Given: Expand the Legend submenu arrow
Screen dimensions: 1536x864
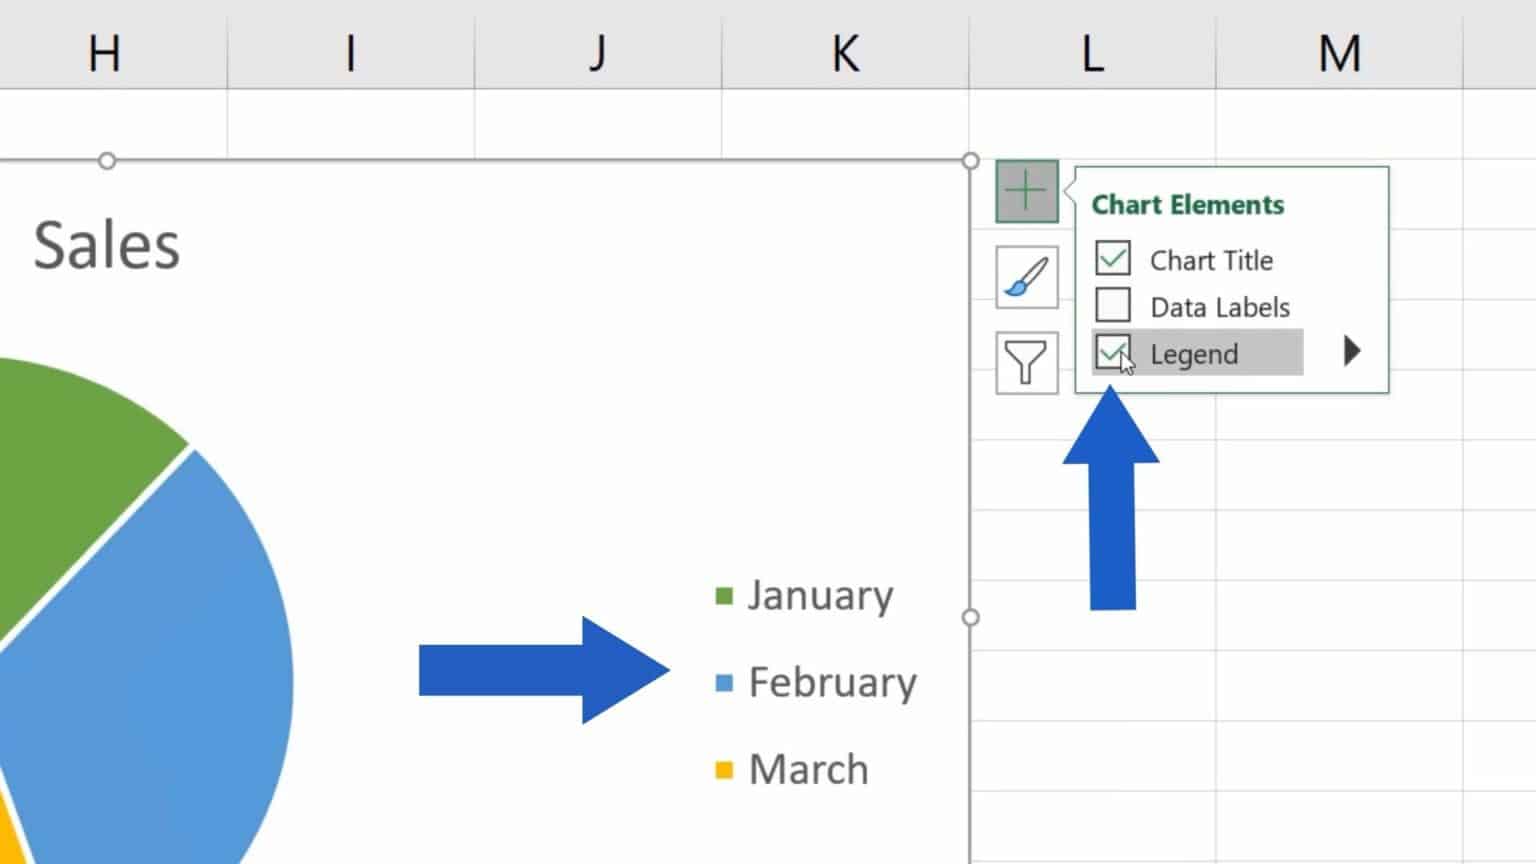Looking at the screenshot, I should point(1352,351).
